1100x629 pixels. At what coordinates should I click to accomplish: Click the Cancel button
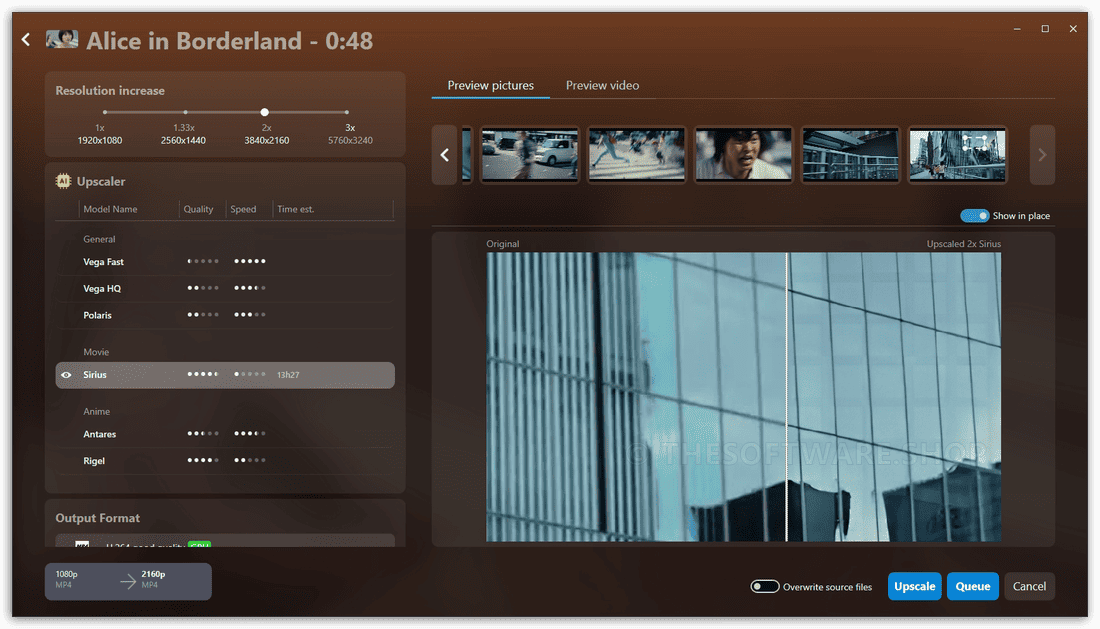point(1029,586)
